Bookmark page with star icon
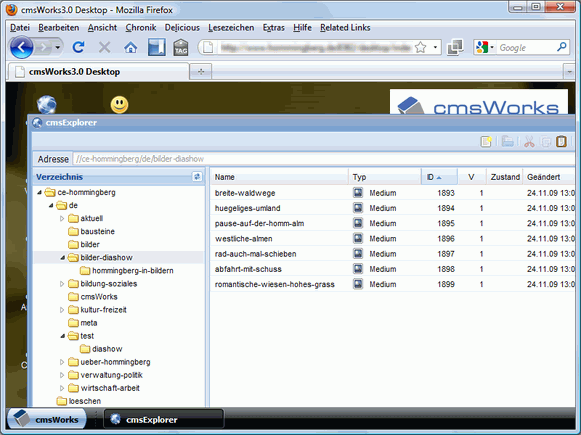 coord(421,47)
